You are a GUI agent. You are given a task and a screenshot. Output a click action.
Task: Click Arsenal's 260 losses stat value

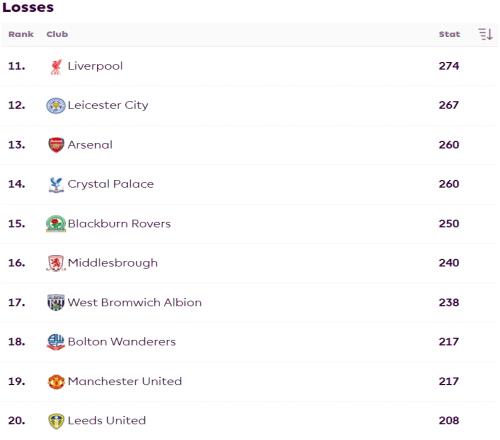click(x=449, y=145)
